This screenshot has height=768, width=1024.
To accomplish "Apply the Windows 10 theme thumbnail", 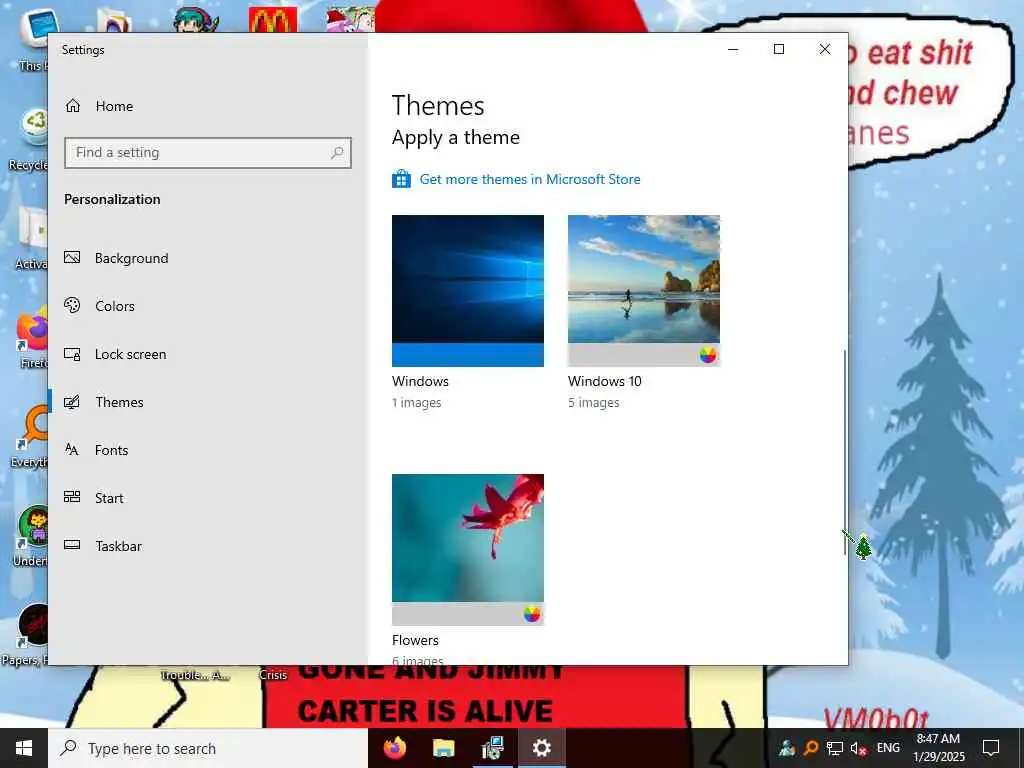I will [x=644, y=291].
